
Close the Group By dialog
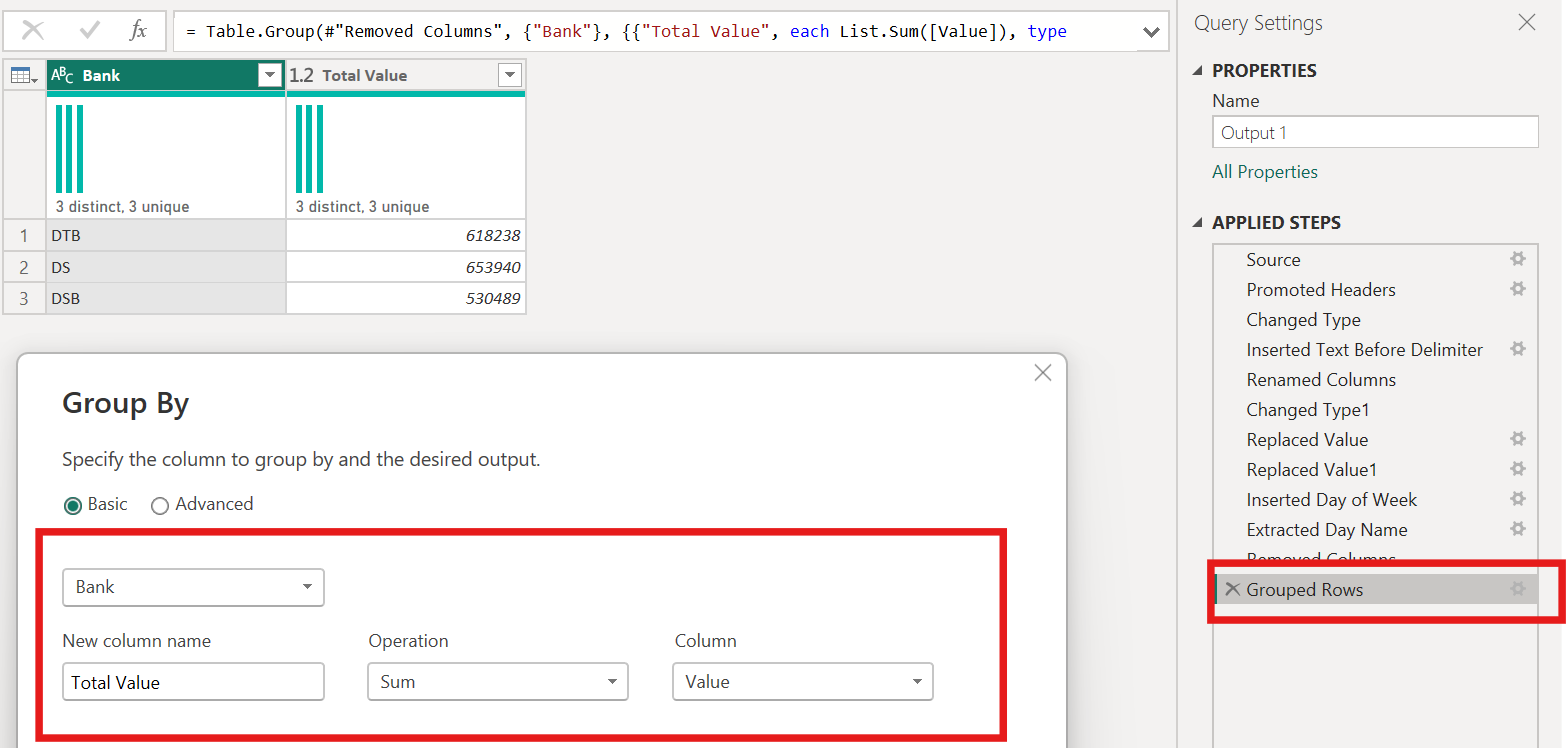pyautogui.click(x=1043, y=373)
